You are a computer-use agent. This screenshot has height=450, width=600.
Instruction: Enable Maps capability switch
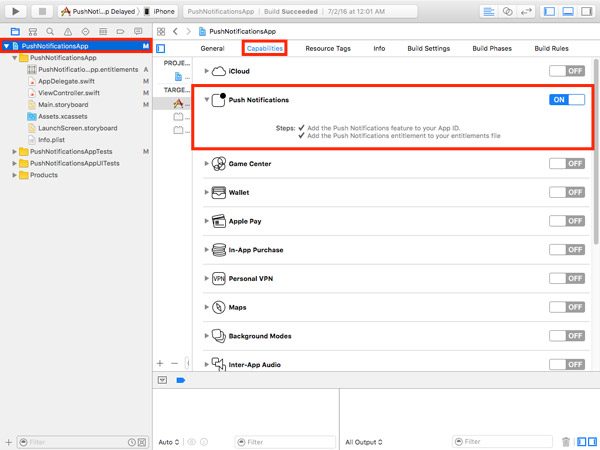coord(567,307)
